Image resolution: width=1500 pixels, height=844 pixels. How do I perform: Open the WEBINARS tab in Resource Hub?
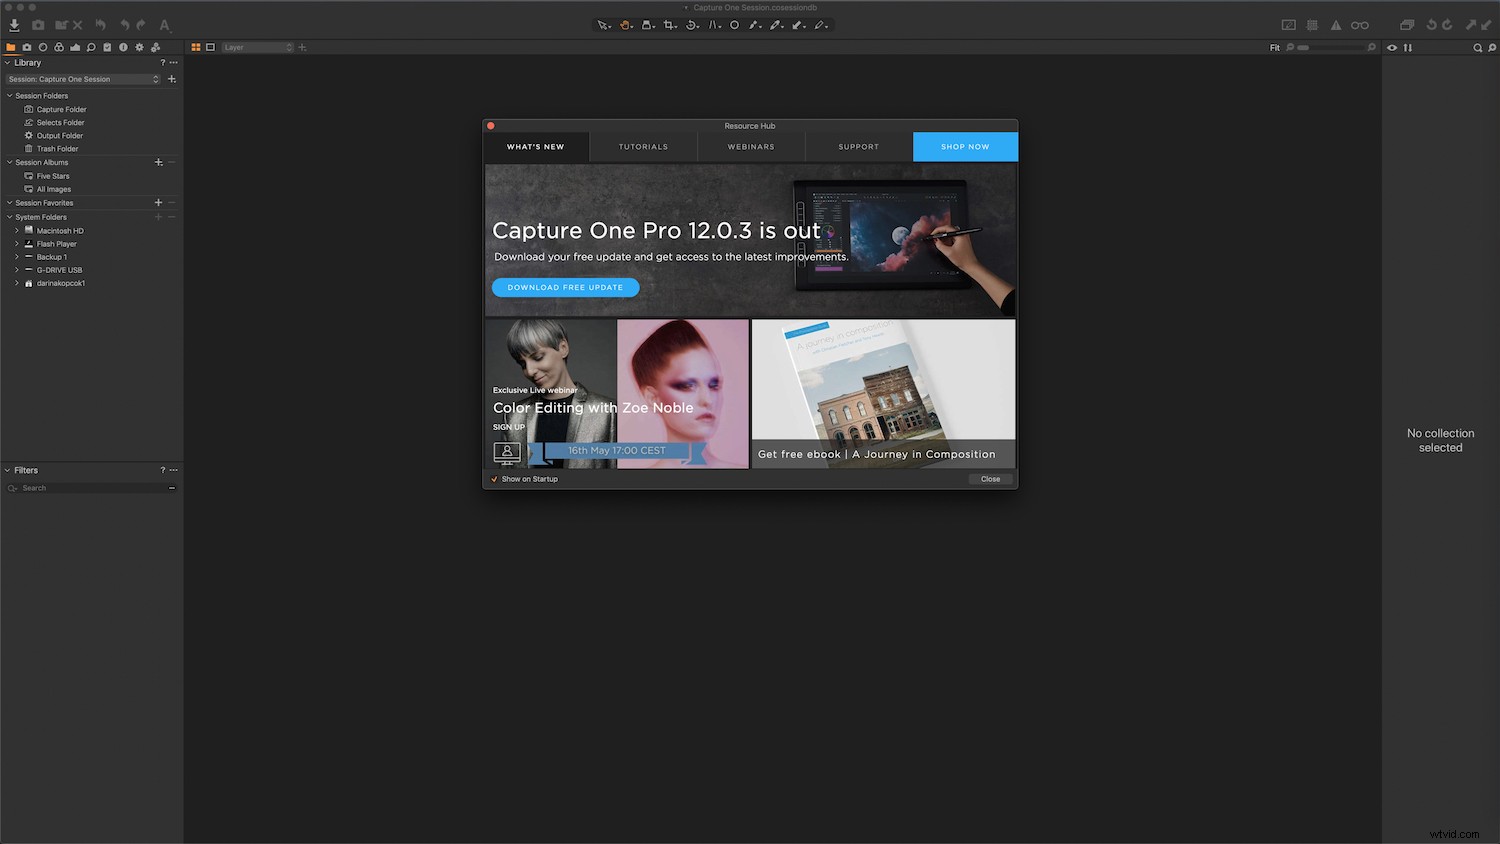[750, 146]
